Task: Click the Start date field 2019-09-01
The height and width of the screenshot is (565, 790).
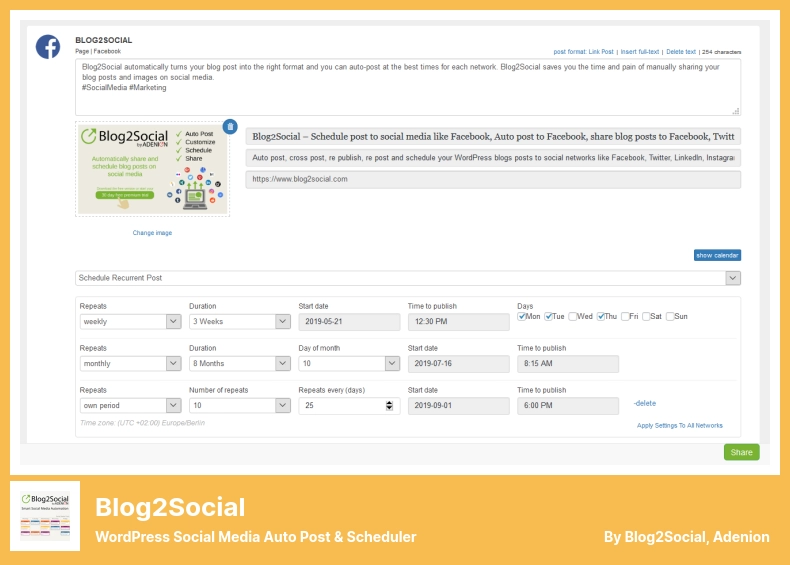Action: point(458,405)
